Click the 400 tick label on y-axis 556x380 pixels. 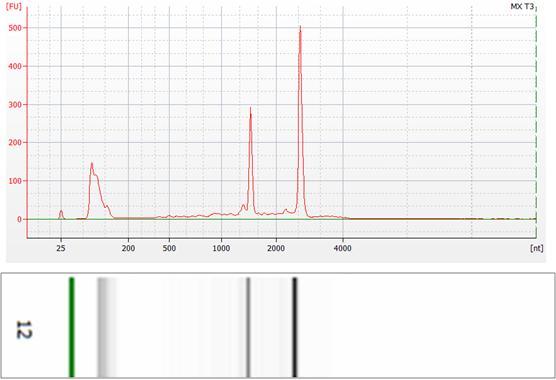click(15, 66)
